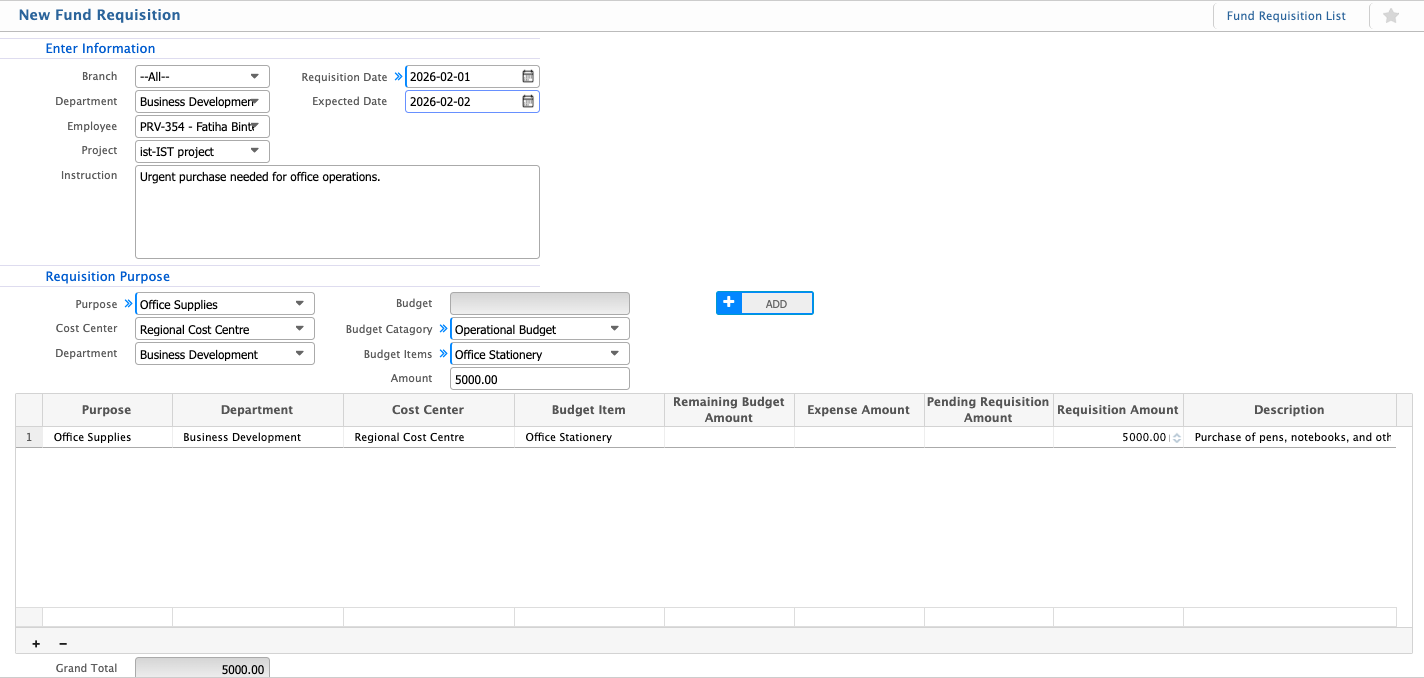Open the Budget Category dropdown
Viewport: 1424px width, 678px height.
pos(614,329)
